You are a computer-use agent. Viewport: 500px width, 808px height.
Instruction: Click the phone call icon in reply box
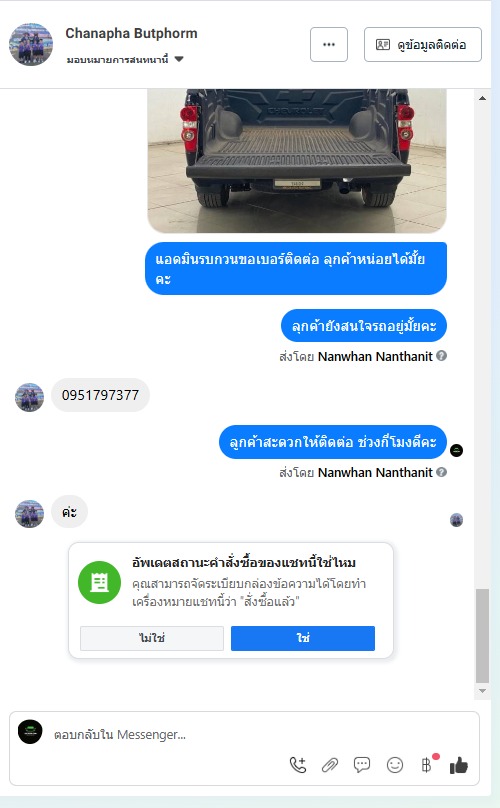coord(298,765)
